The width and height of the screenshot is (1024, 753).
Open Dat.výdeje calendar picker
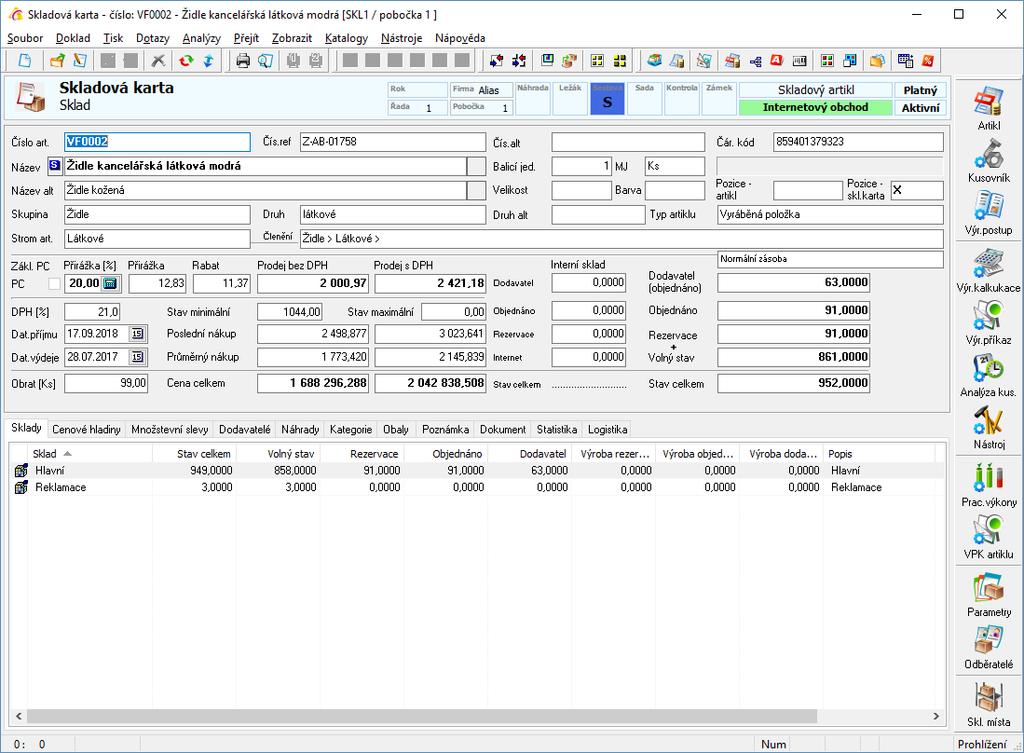tap(137, 357)
